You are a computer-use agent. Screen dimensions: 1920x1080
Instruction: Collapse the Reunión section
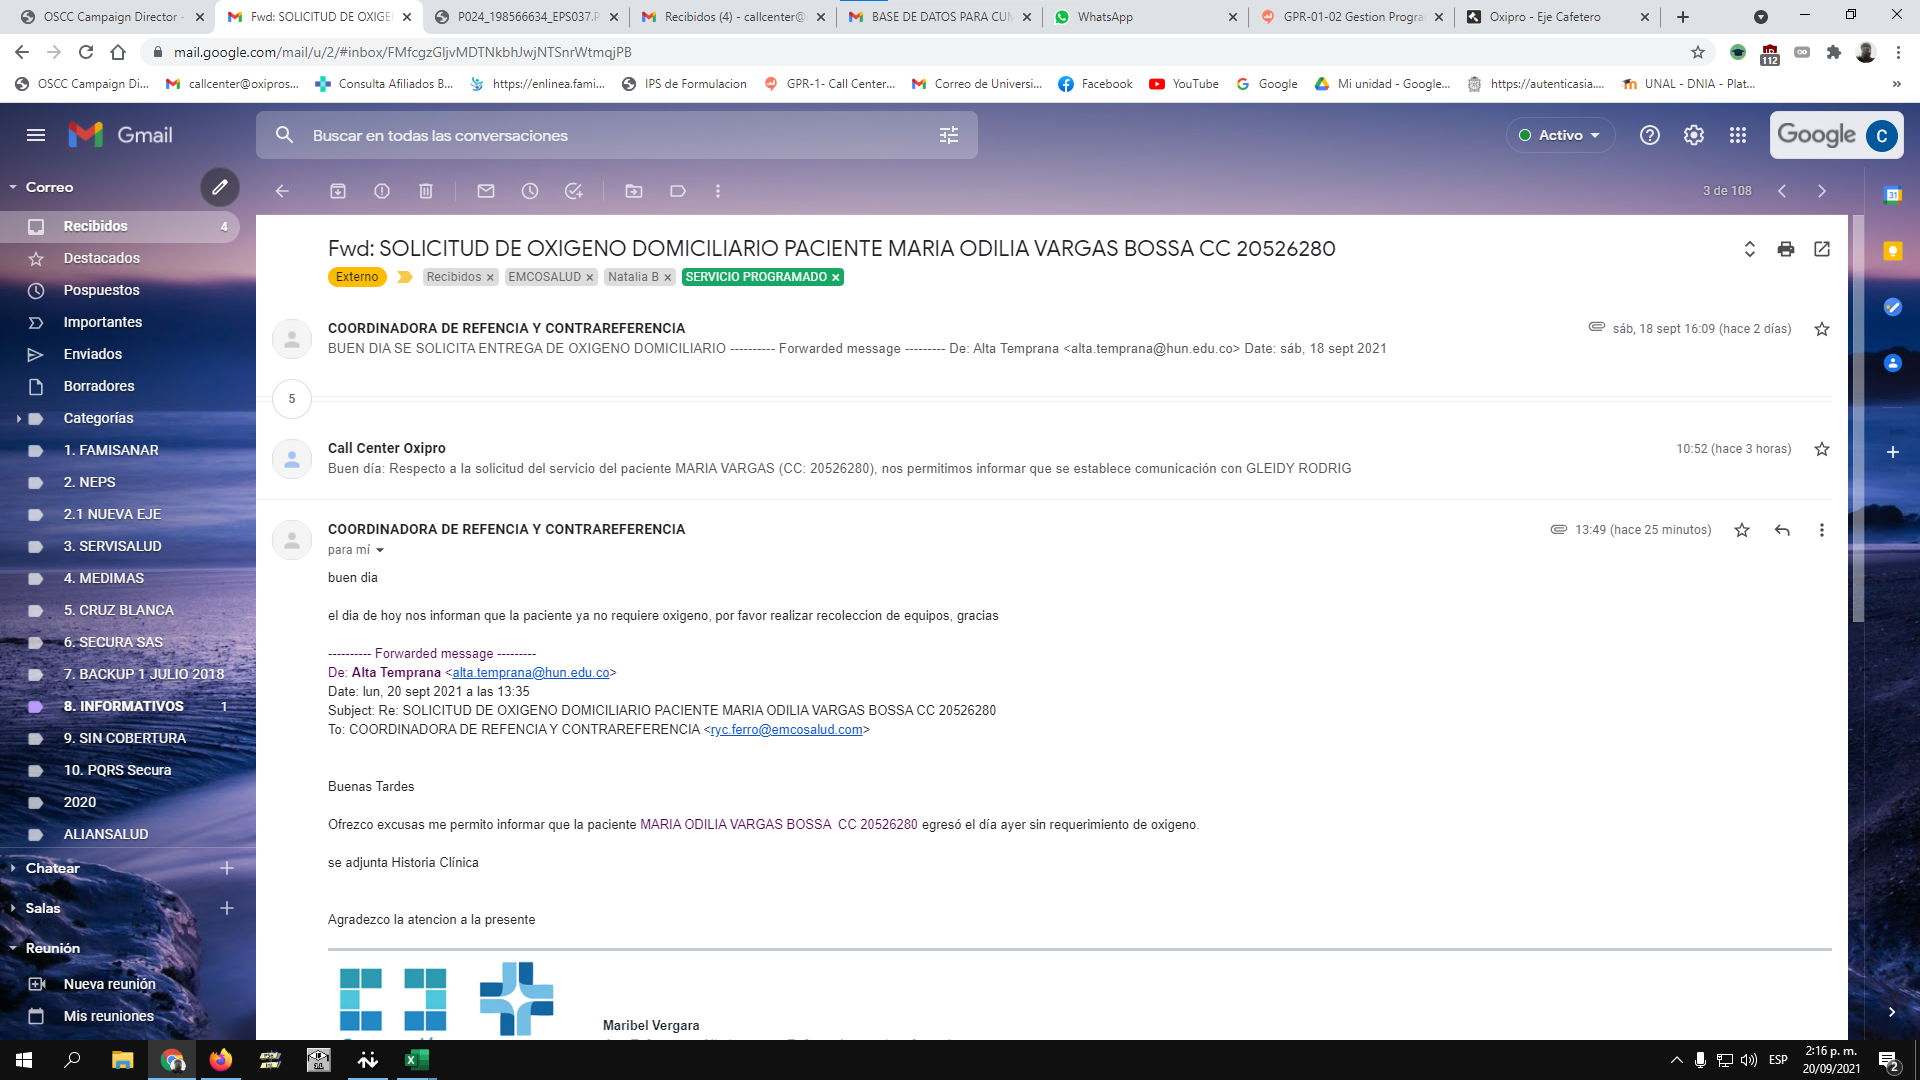coord(13,948)
